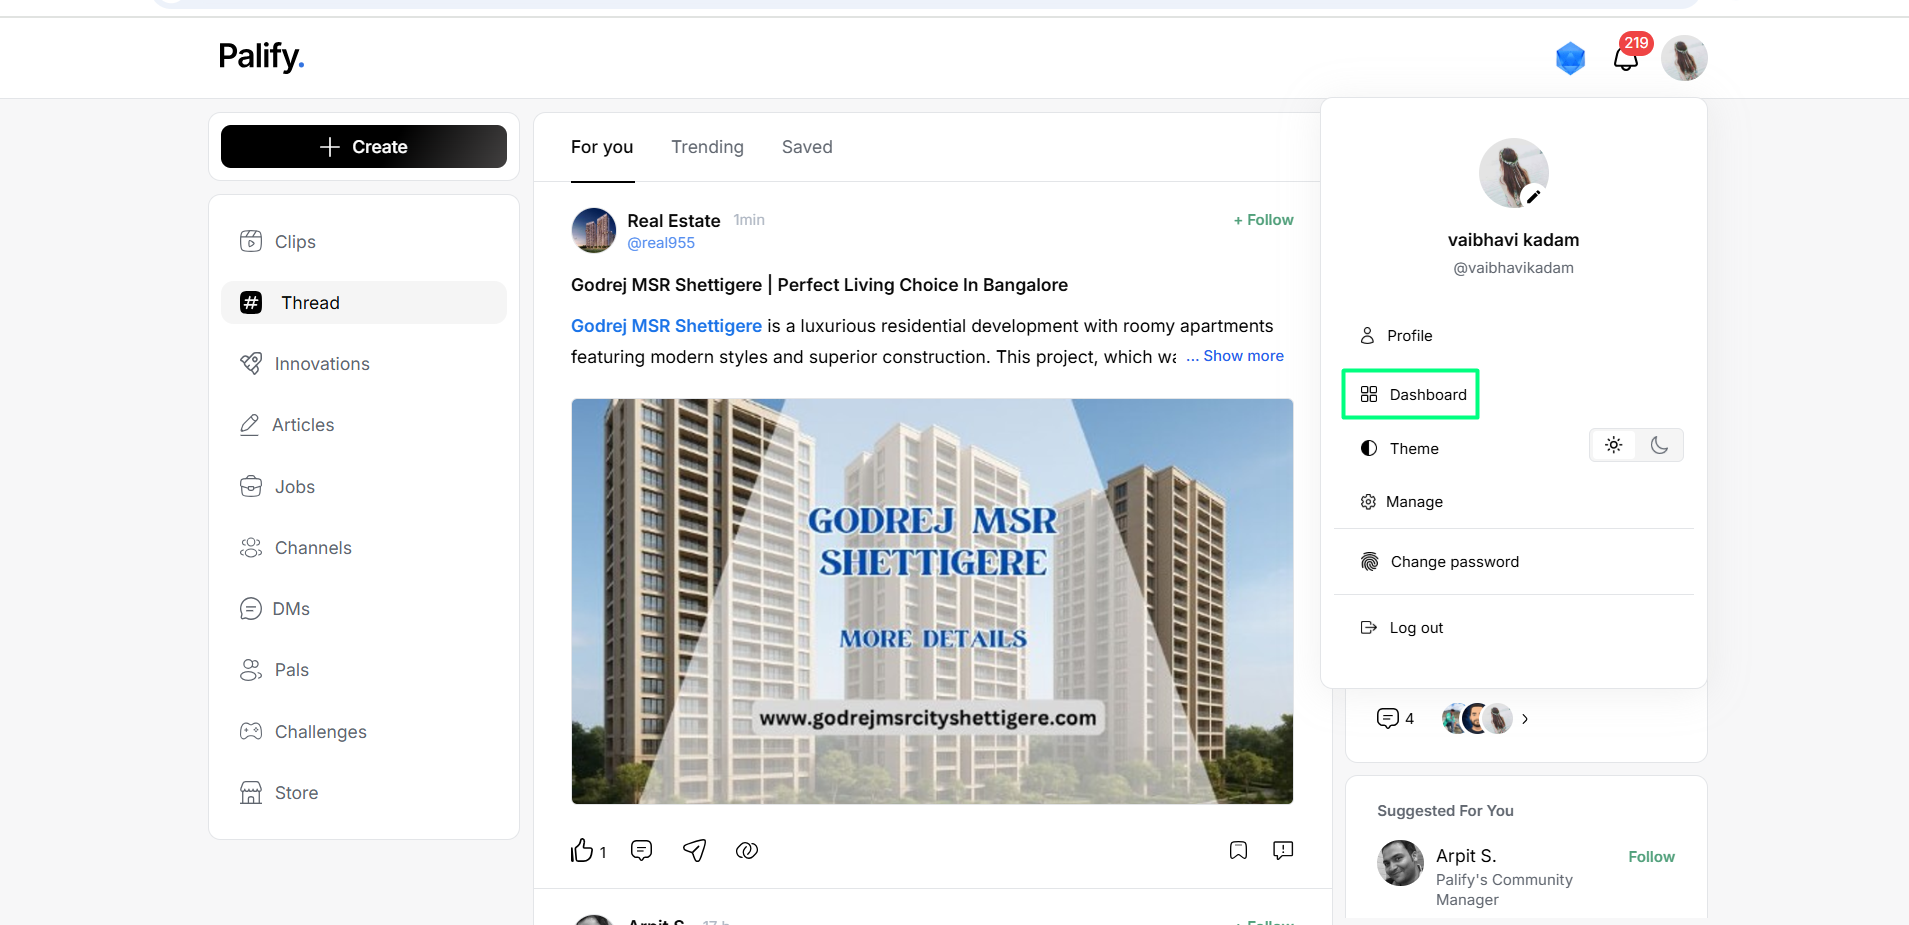This screenshot has height=925, width=1909.
Task: Open the notifications bell showing 219
Action: 1626,58
